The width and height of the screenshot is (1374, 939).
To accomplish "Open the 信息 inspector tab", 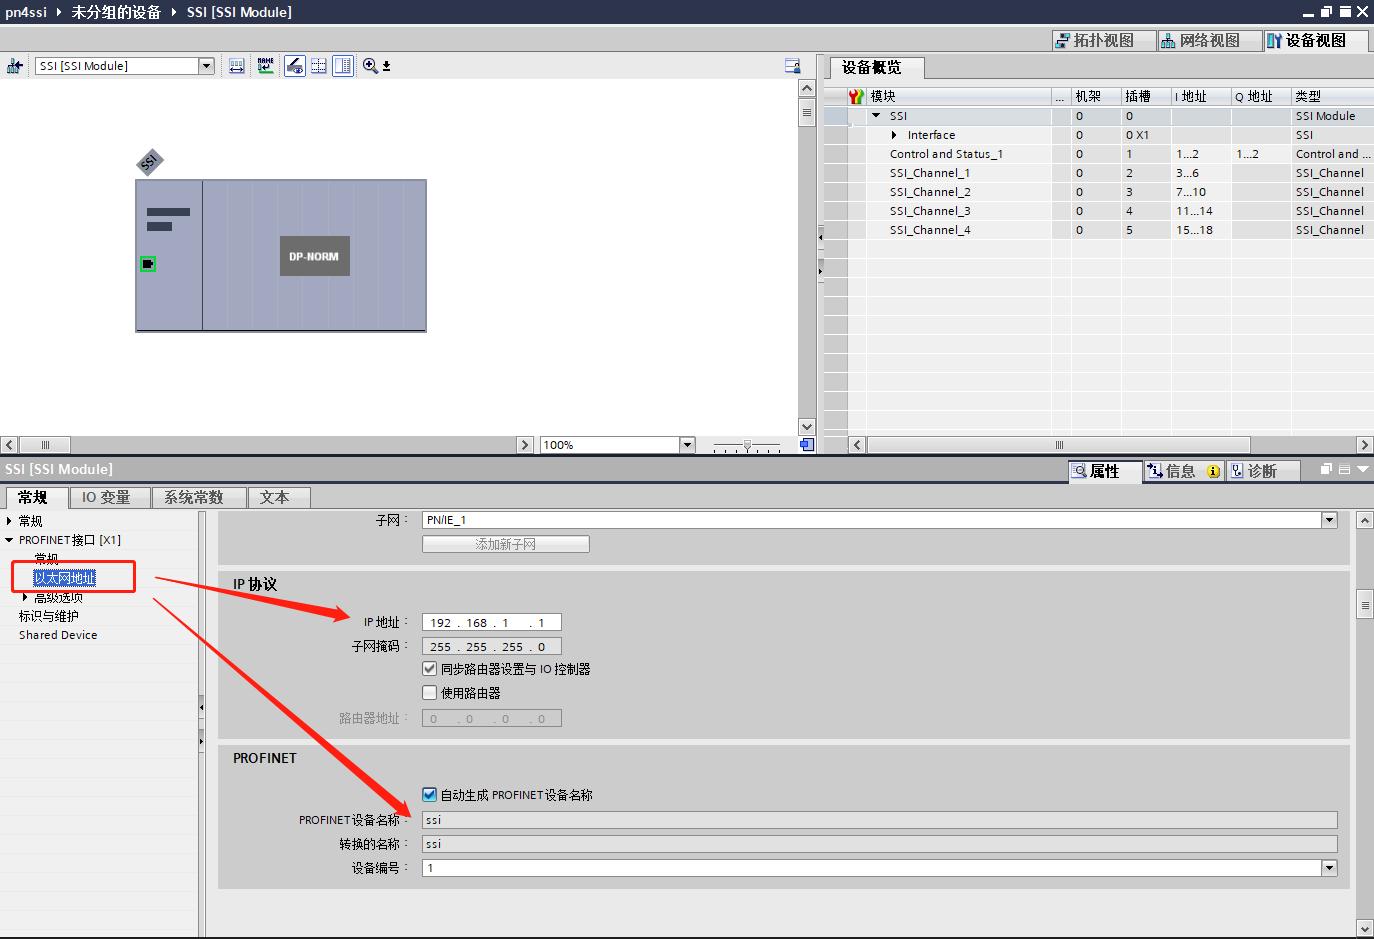I will [1182, 471].
